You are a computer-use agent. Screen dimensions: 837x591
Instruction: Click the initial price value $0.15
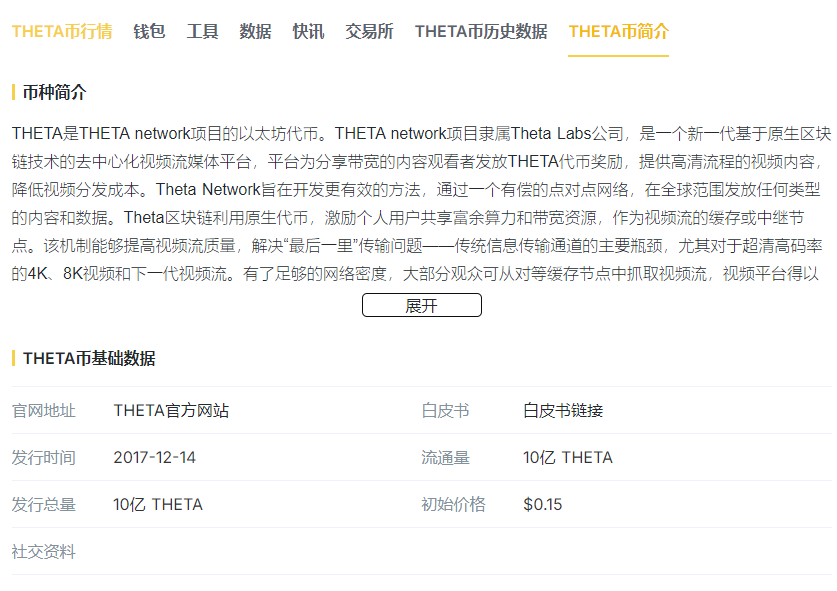pyautogui.click(x=543, y=504)
